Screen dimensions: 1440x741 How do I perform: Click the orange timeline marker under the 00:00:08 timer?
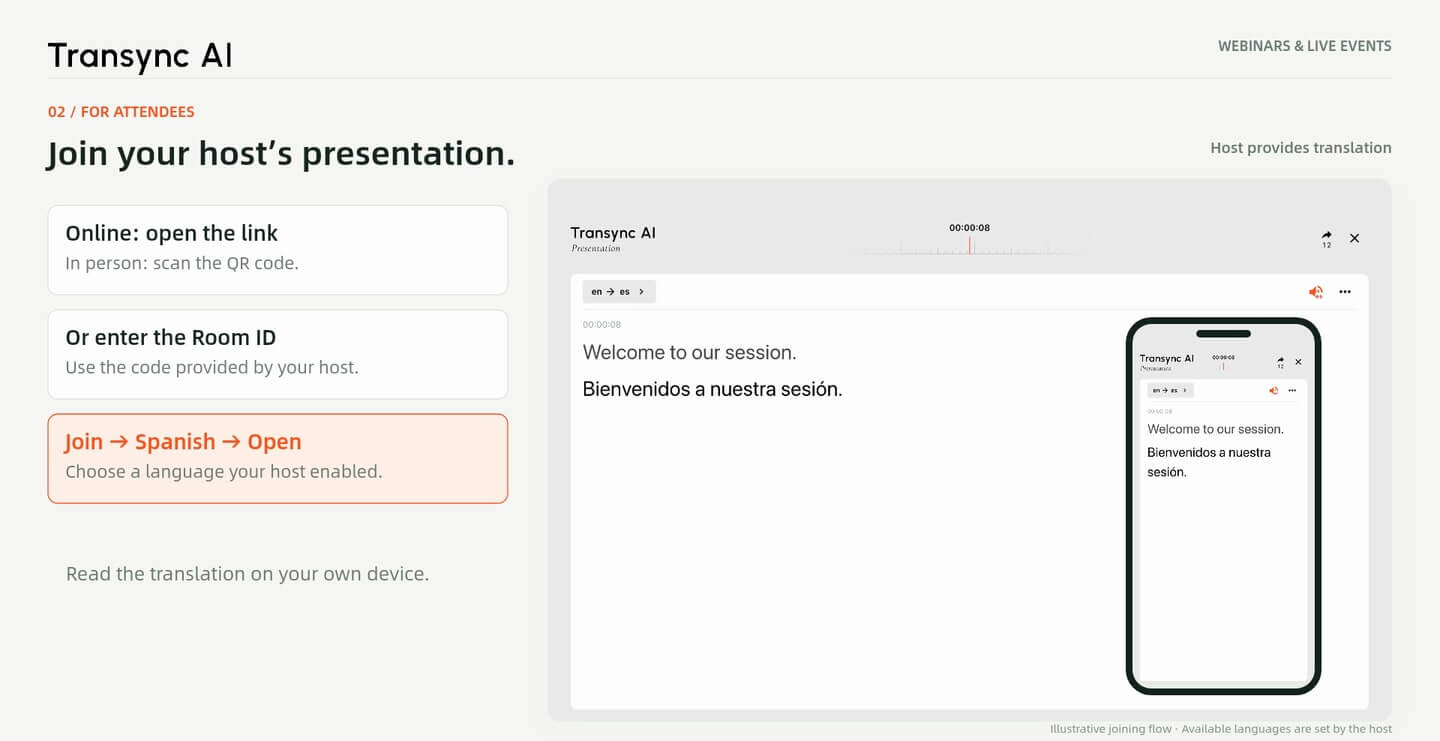969,245
